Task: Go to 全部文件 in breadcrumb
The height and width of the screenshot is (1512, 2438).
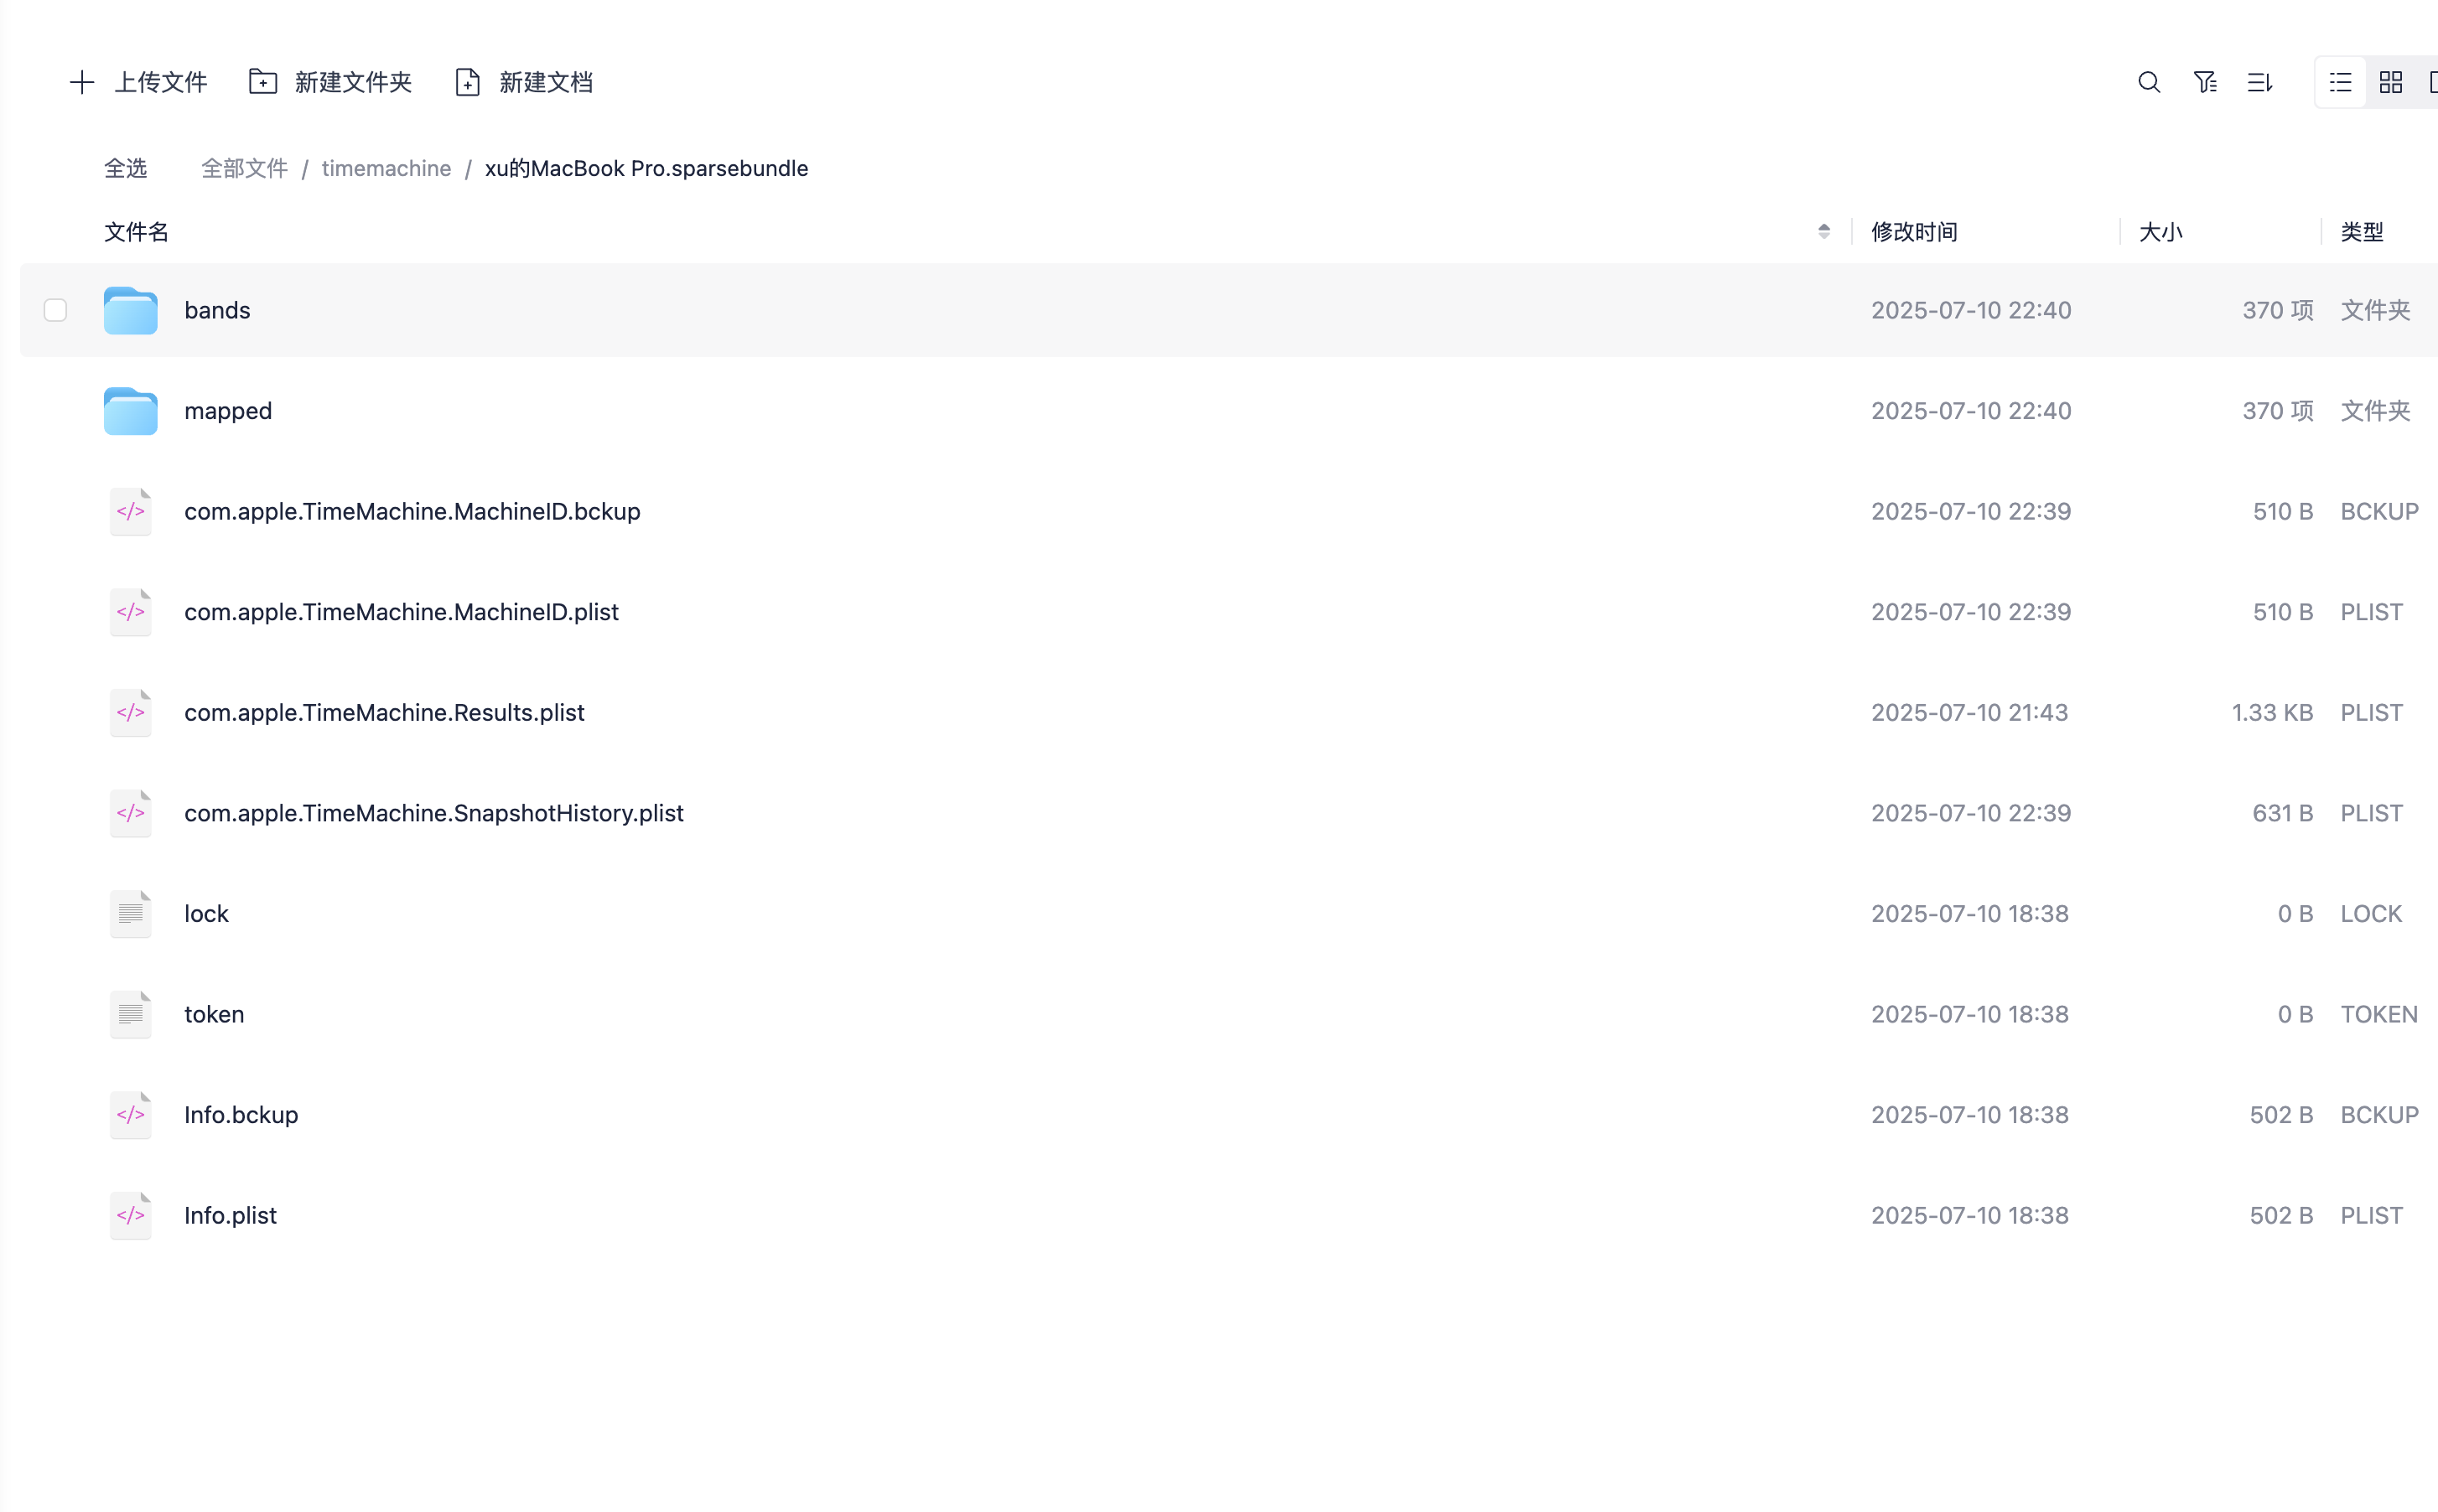Action: (244, 168)
